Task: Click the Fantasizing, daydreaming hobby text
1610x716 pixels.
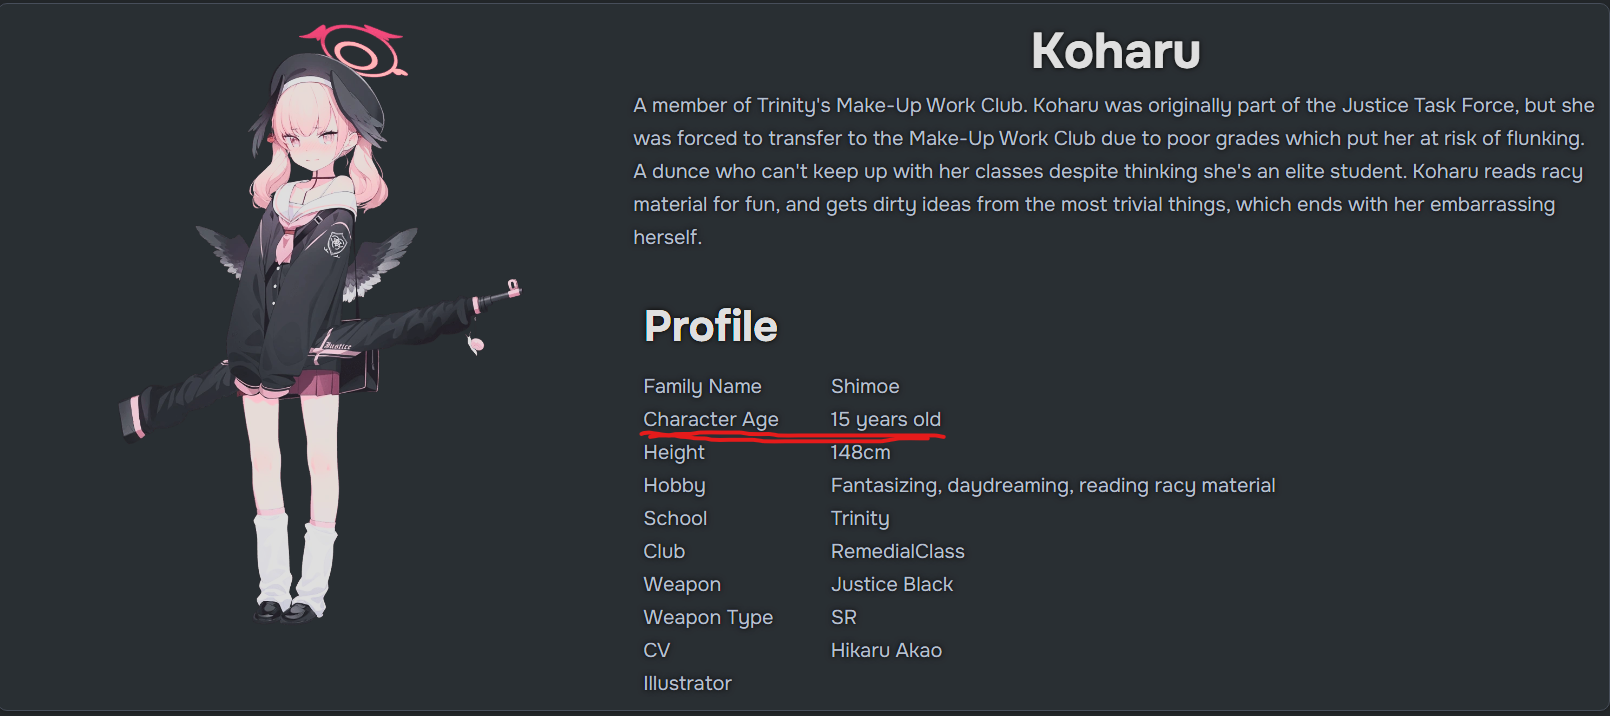Action: point(1053,485)
